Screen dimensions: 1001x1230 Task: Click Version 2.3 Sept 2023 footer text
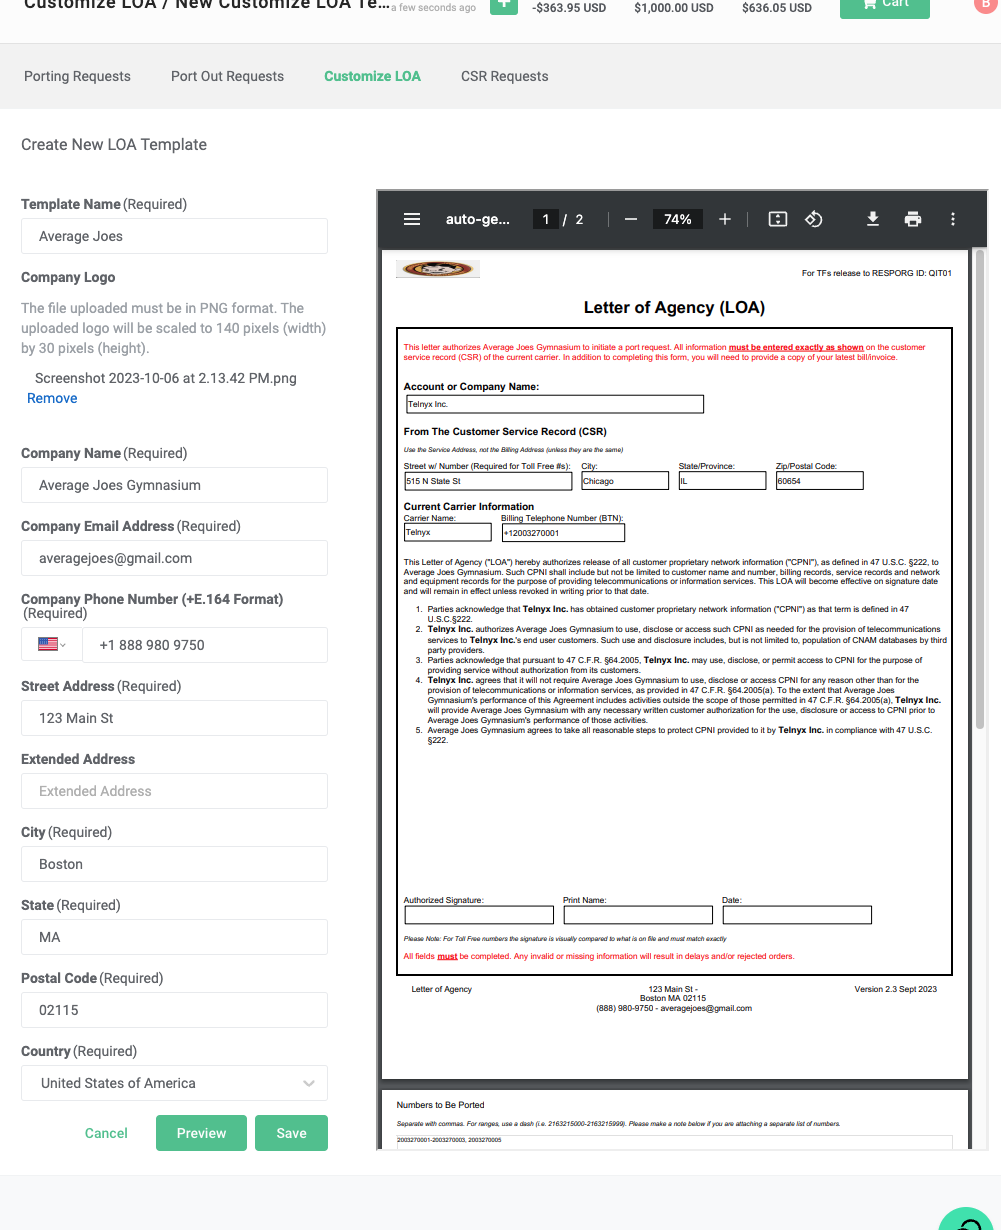click(895, 989)
